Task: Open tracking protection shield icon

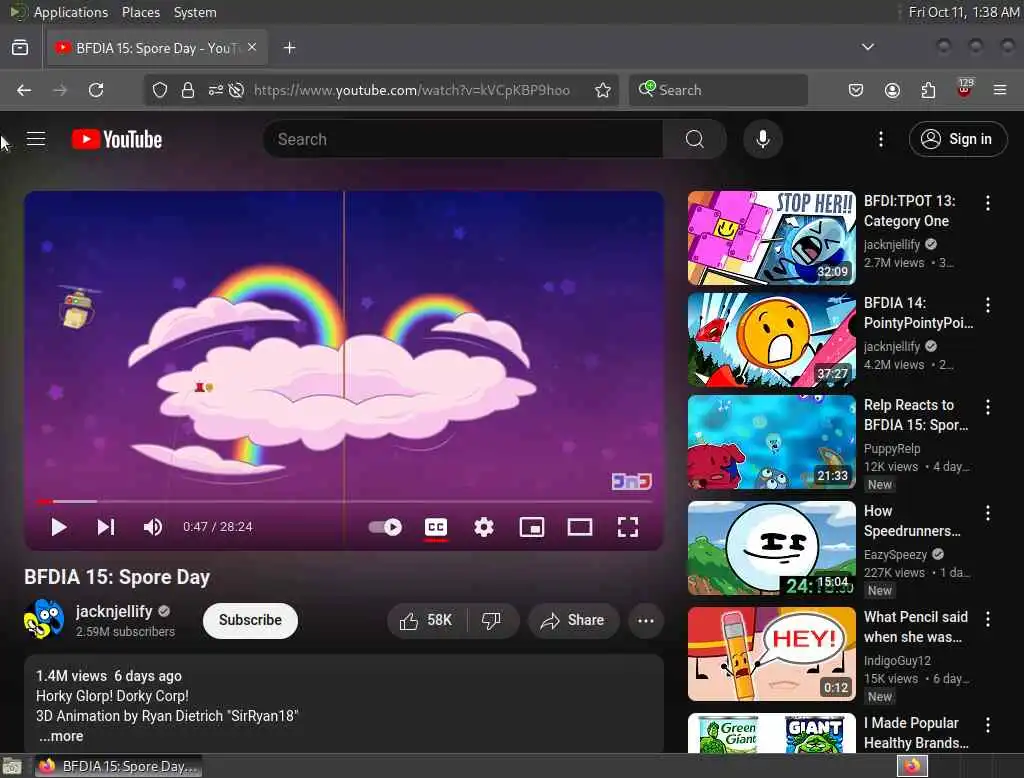Action: tap(160, 90)
